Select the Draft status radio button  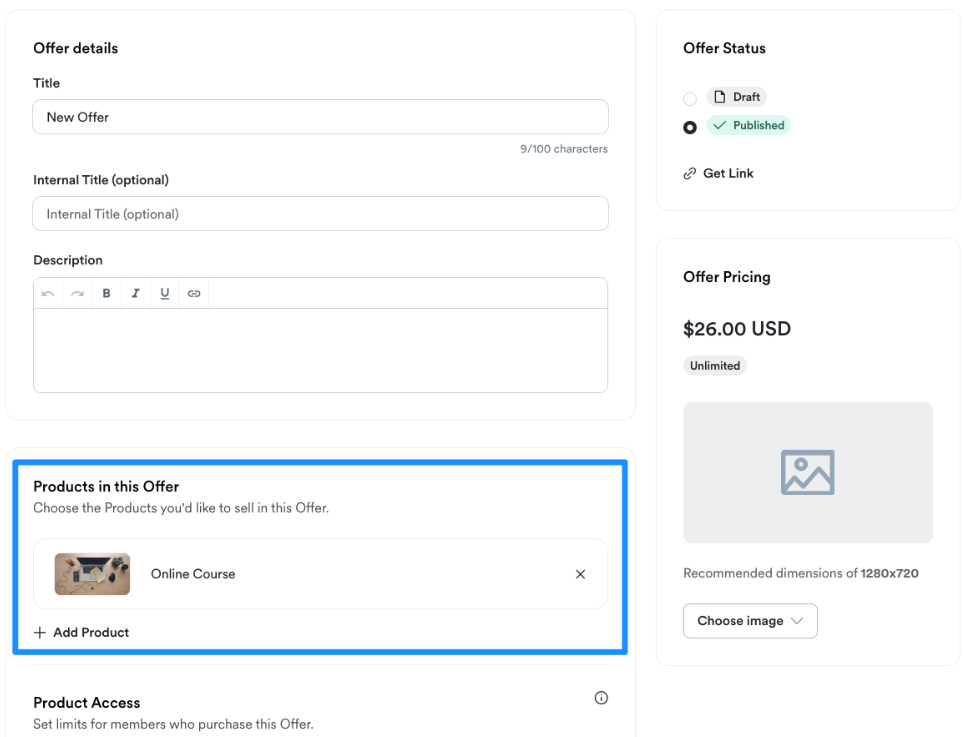tap(690, 98)
